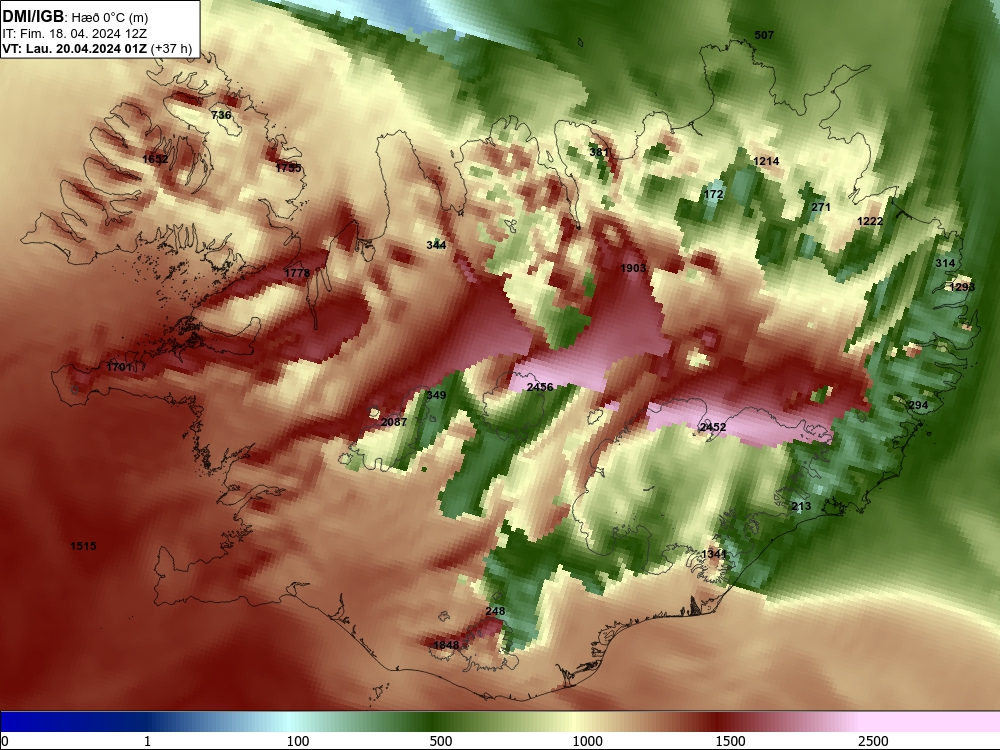The image size is (1000, 750).
Task: Click the 344 value on the map
Action: point(436,244)
